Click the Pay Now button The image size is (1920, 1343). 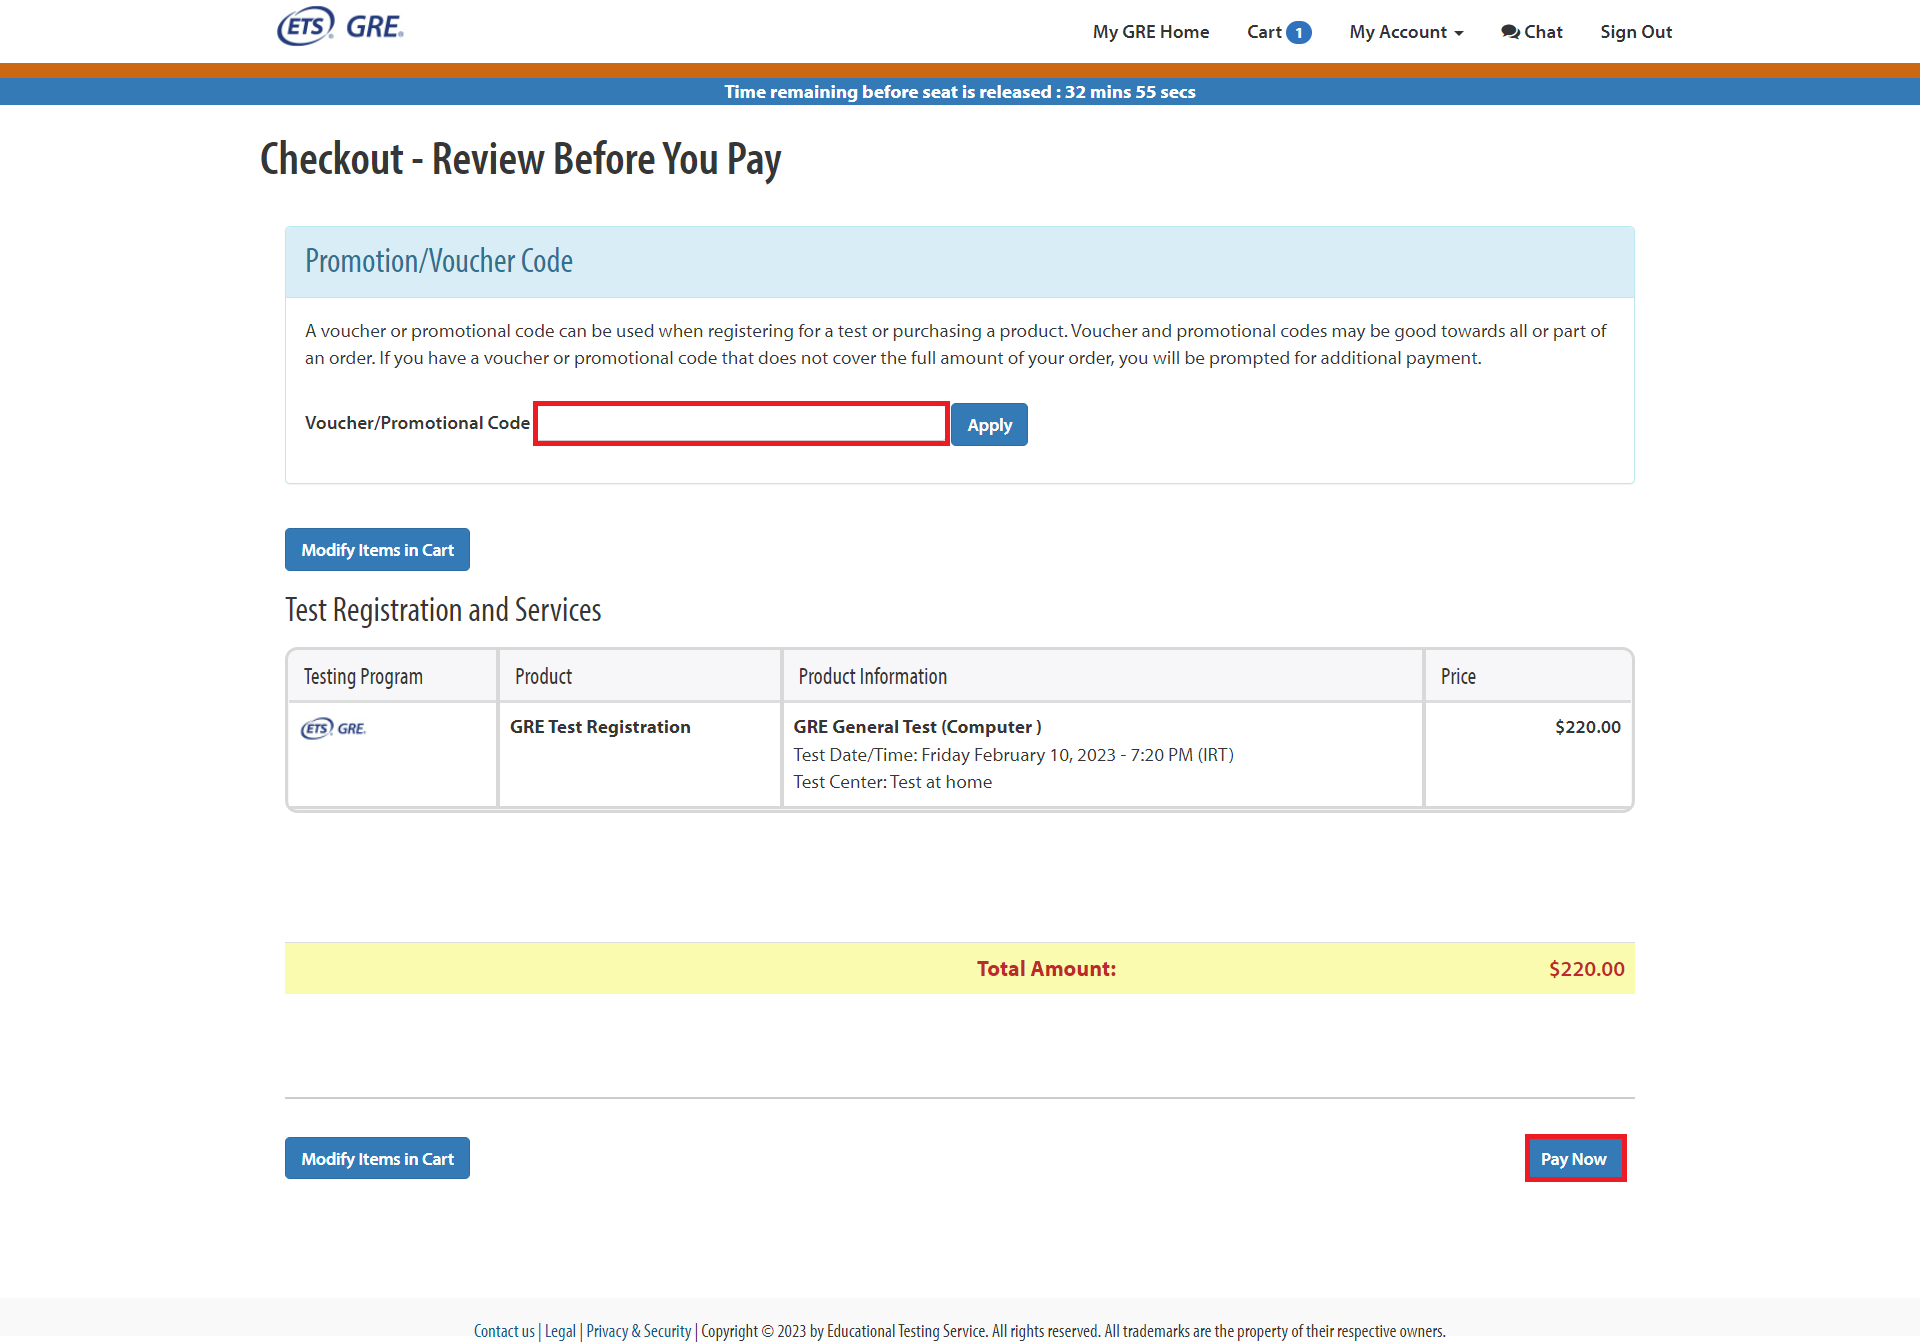click(1574, 1158)
